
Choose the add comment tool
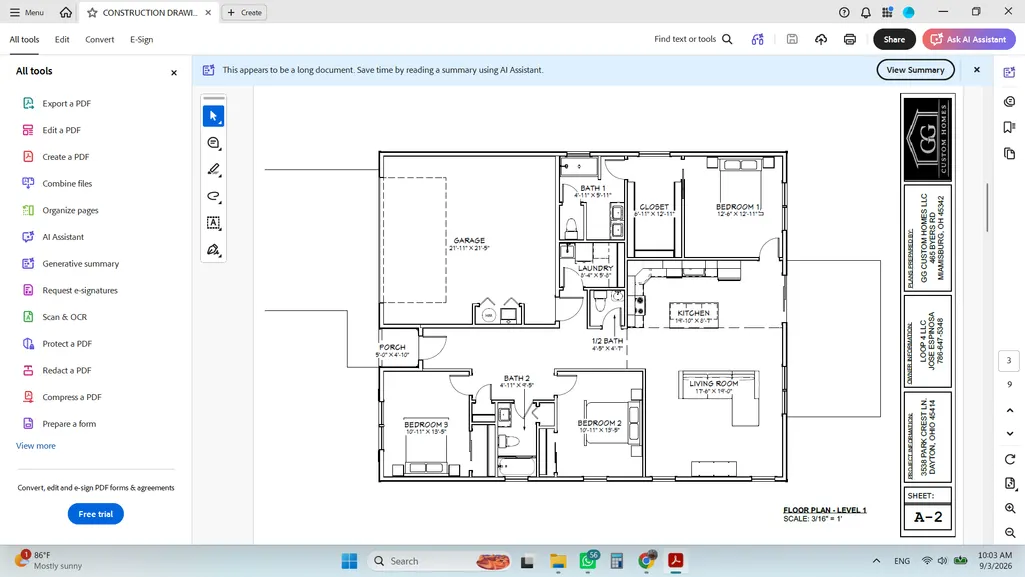(x=213, y=143)
